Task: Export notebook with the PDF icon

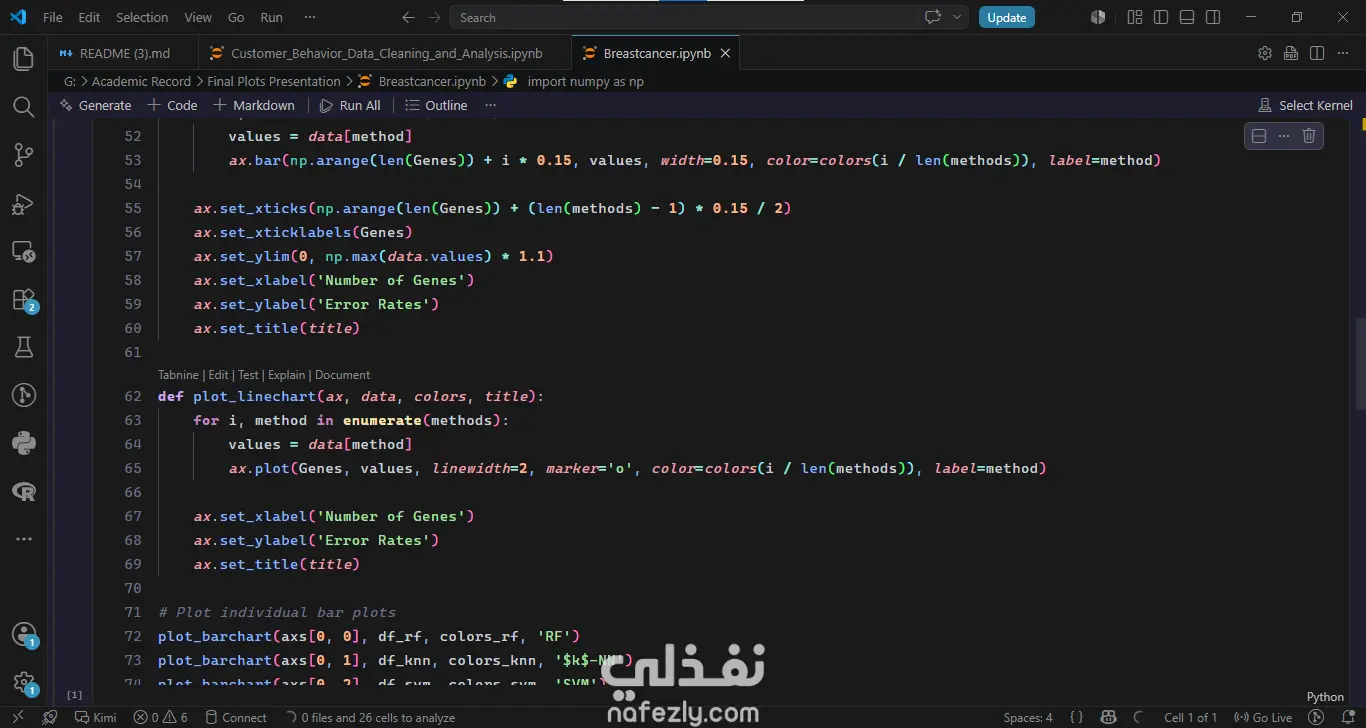Action: point(1291,53)
